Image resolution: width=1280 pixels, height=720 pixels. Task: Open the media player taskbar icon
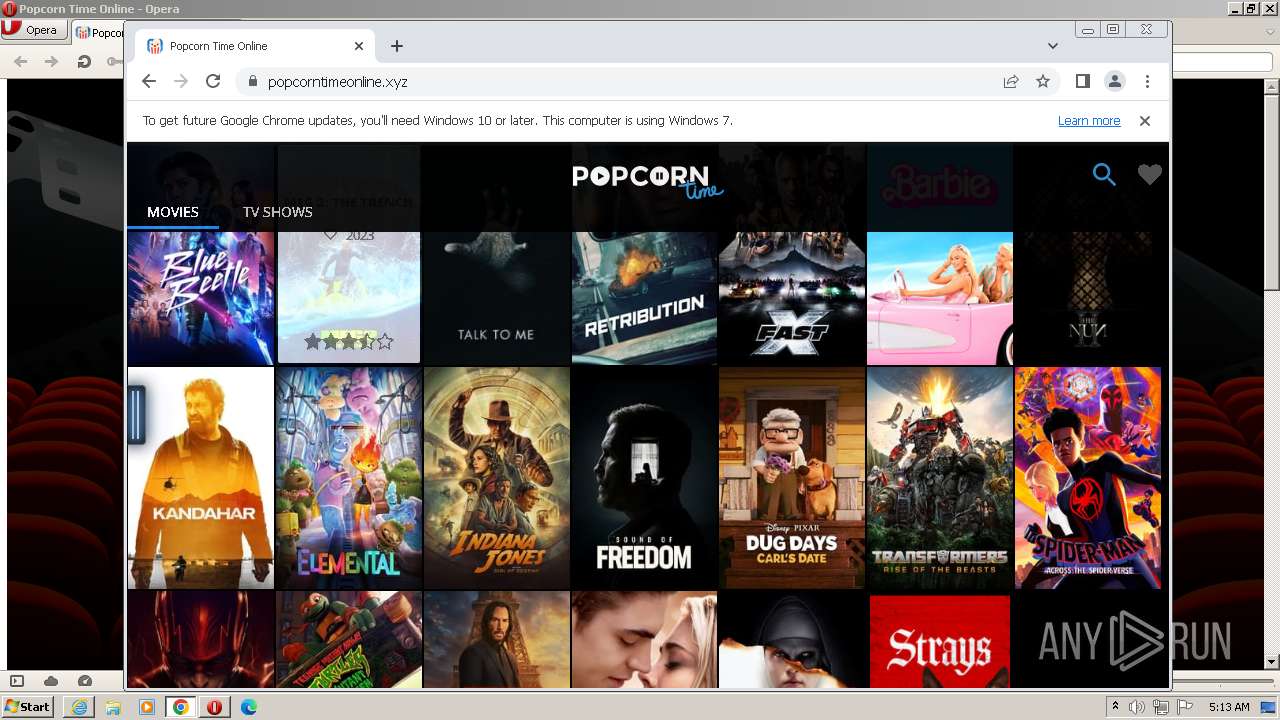(x=147, y=707)
